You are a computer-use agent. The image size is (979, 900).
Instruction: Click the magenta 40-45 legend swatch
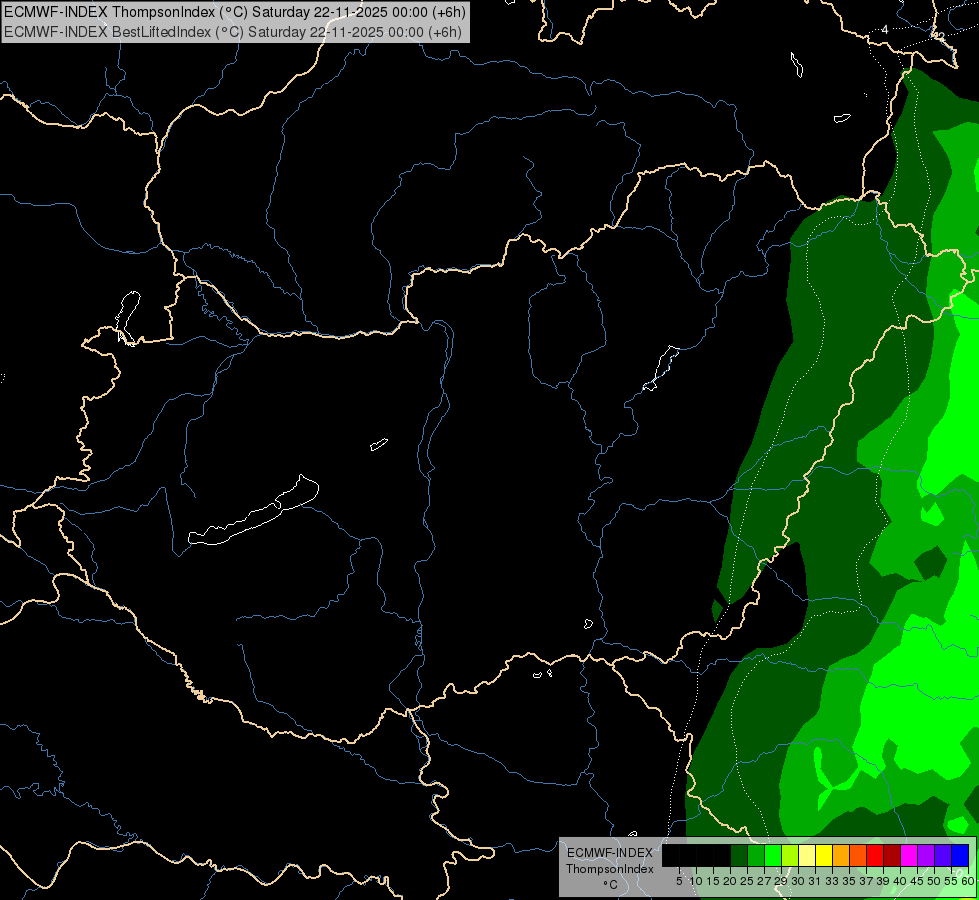[909, 855]
